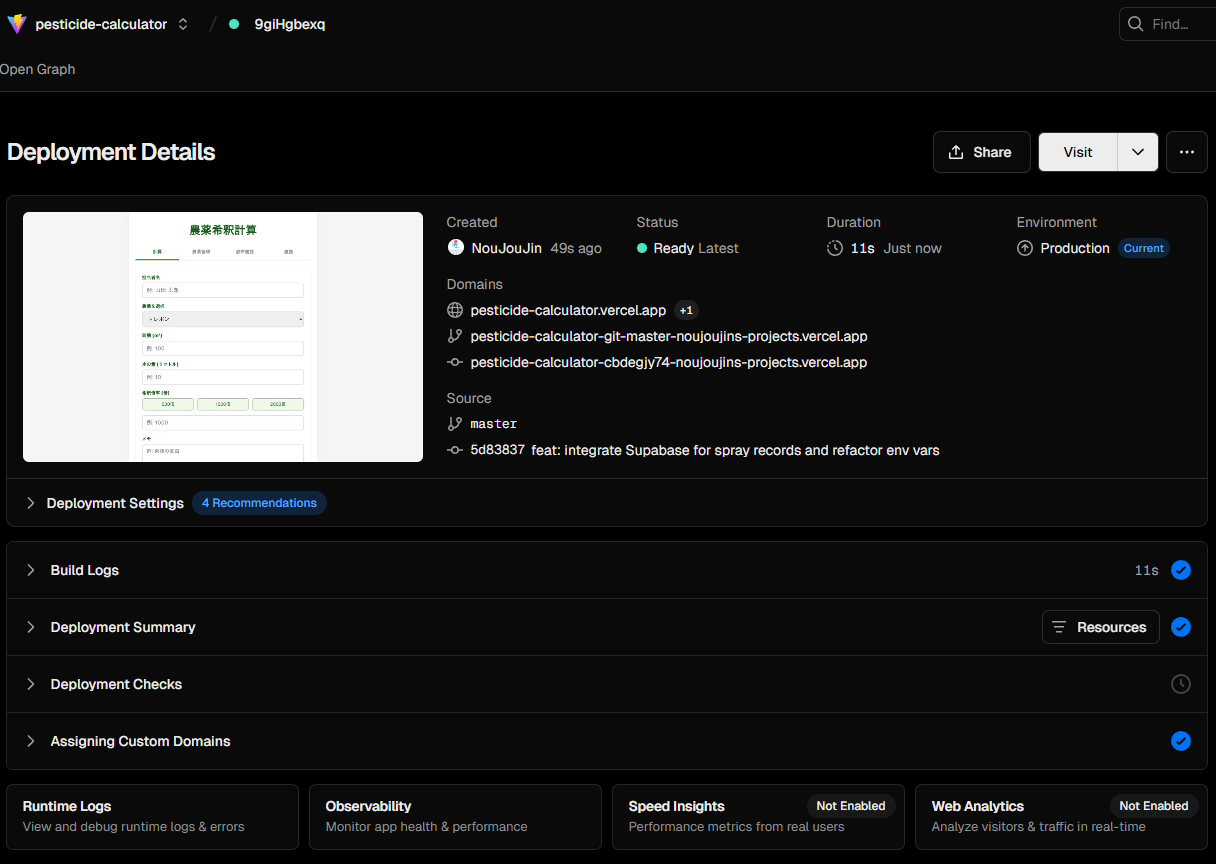Expand the Build Logs section

coord(85,570)
